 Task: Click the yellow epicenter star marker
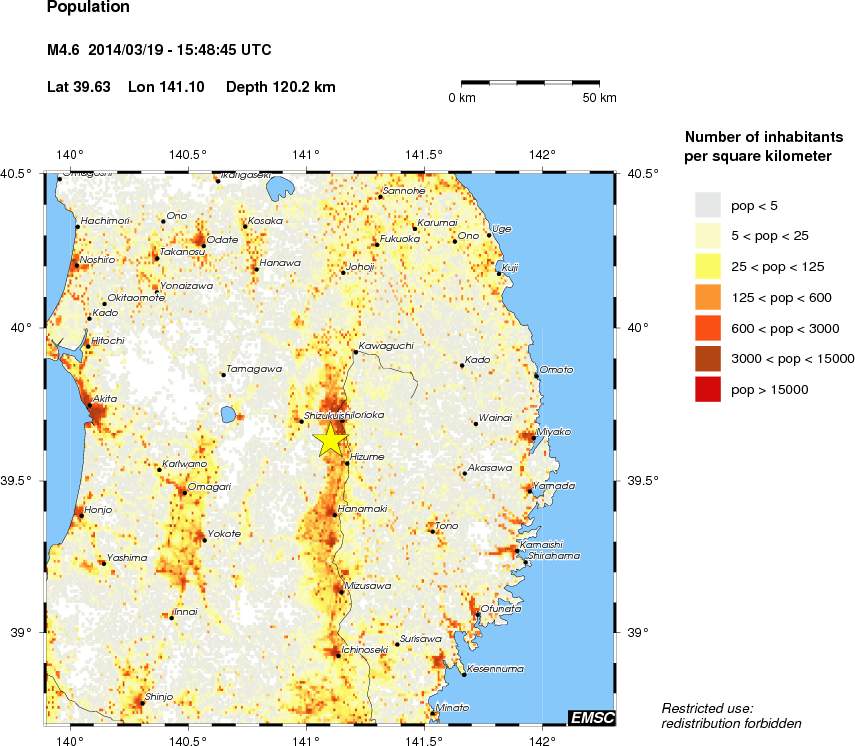click(x=329, y=440)
